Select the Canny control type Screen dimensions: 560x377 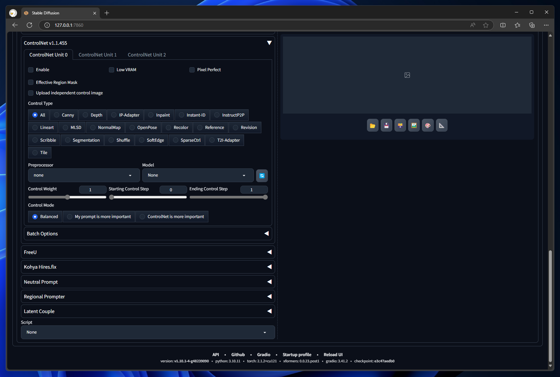[64, 115]
